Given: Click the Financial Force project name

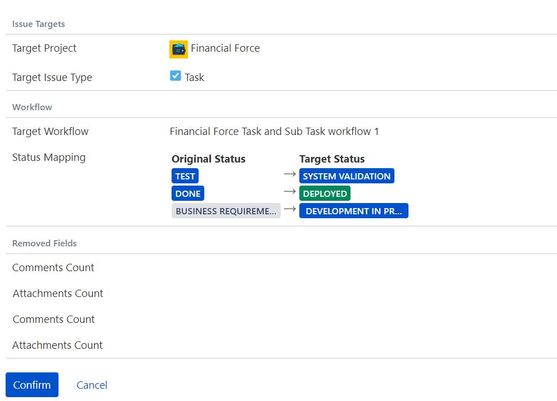Looking at the screenshot, I should point(225,48).
